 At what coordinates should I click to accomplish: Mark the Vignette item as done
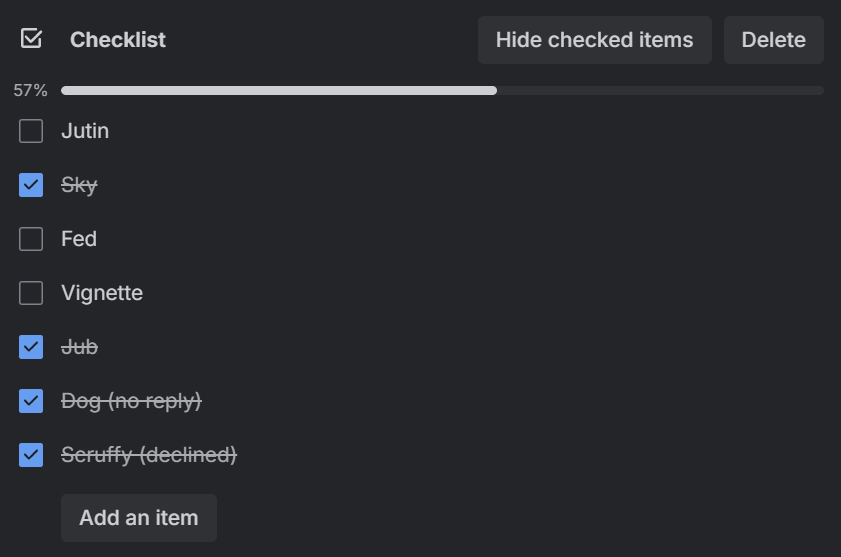(x=31, y=293)
